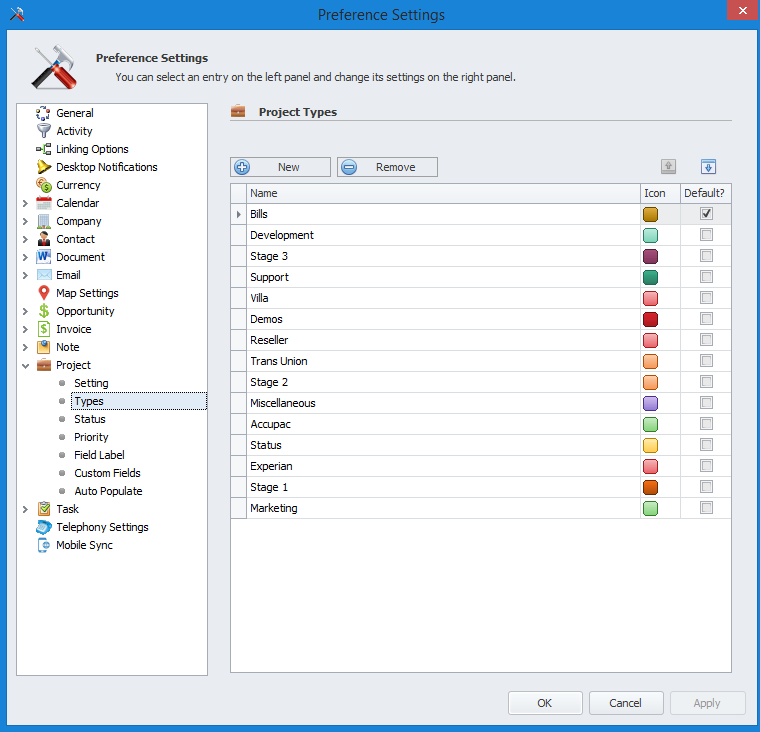The image size is (760, 732).
Task: Check the Default box for Development
Action: click(707, 235)
